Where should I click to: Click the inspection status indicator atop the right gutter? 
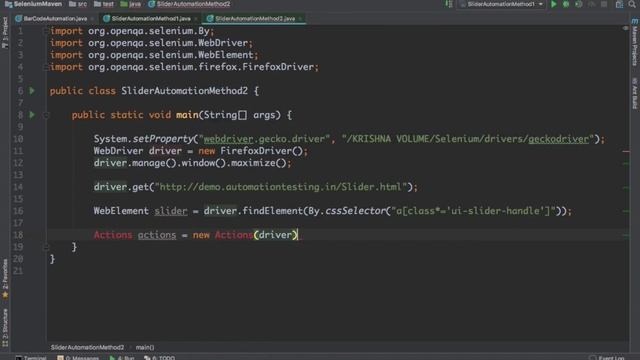[x=625, y=28]
